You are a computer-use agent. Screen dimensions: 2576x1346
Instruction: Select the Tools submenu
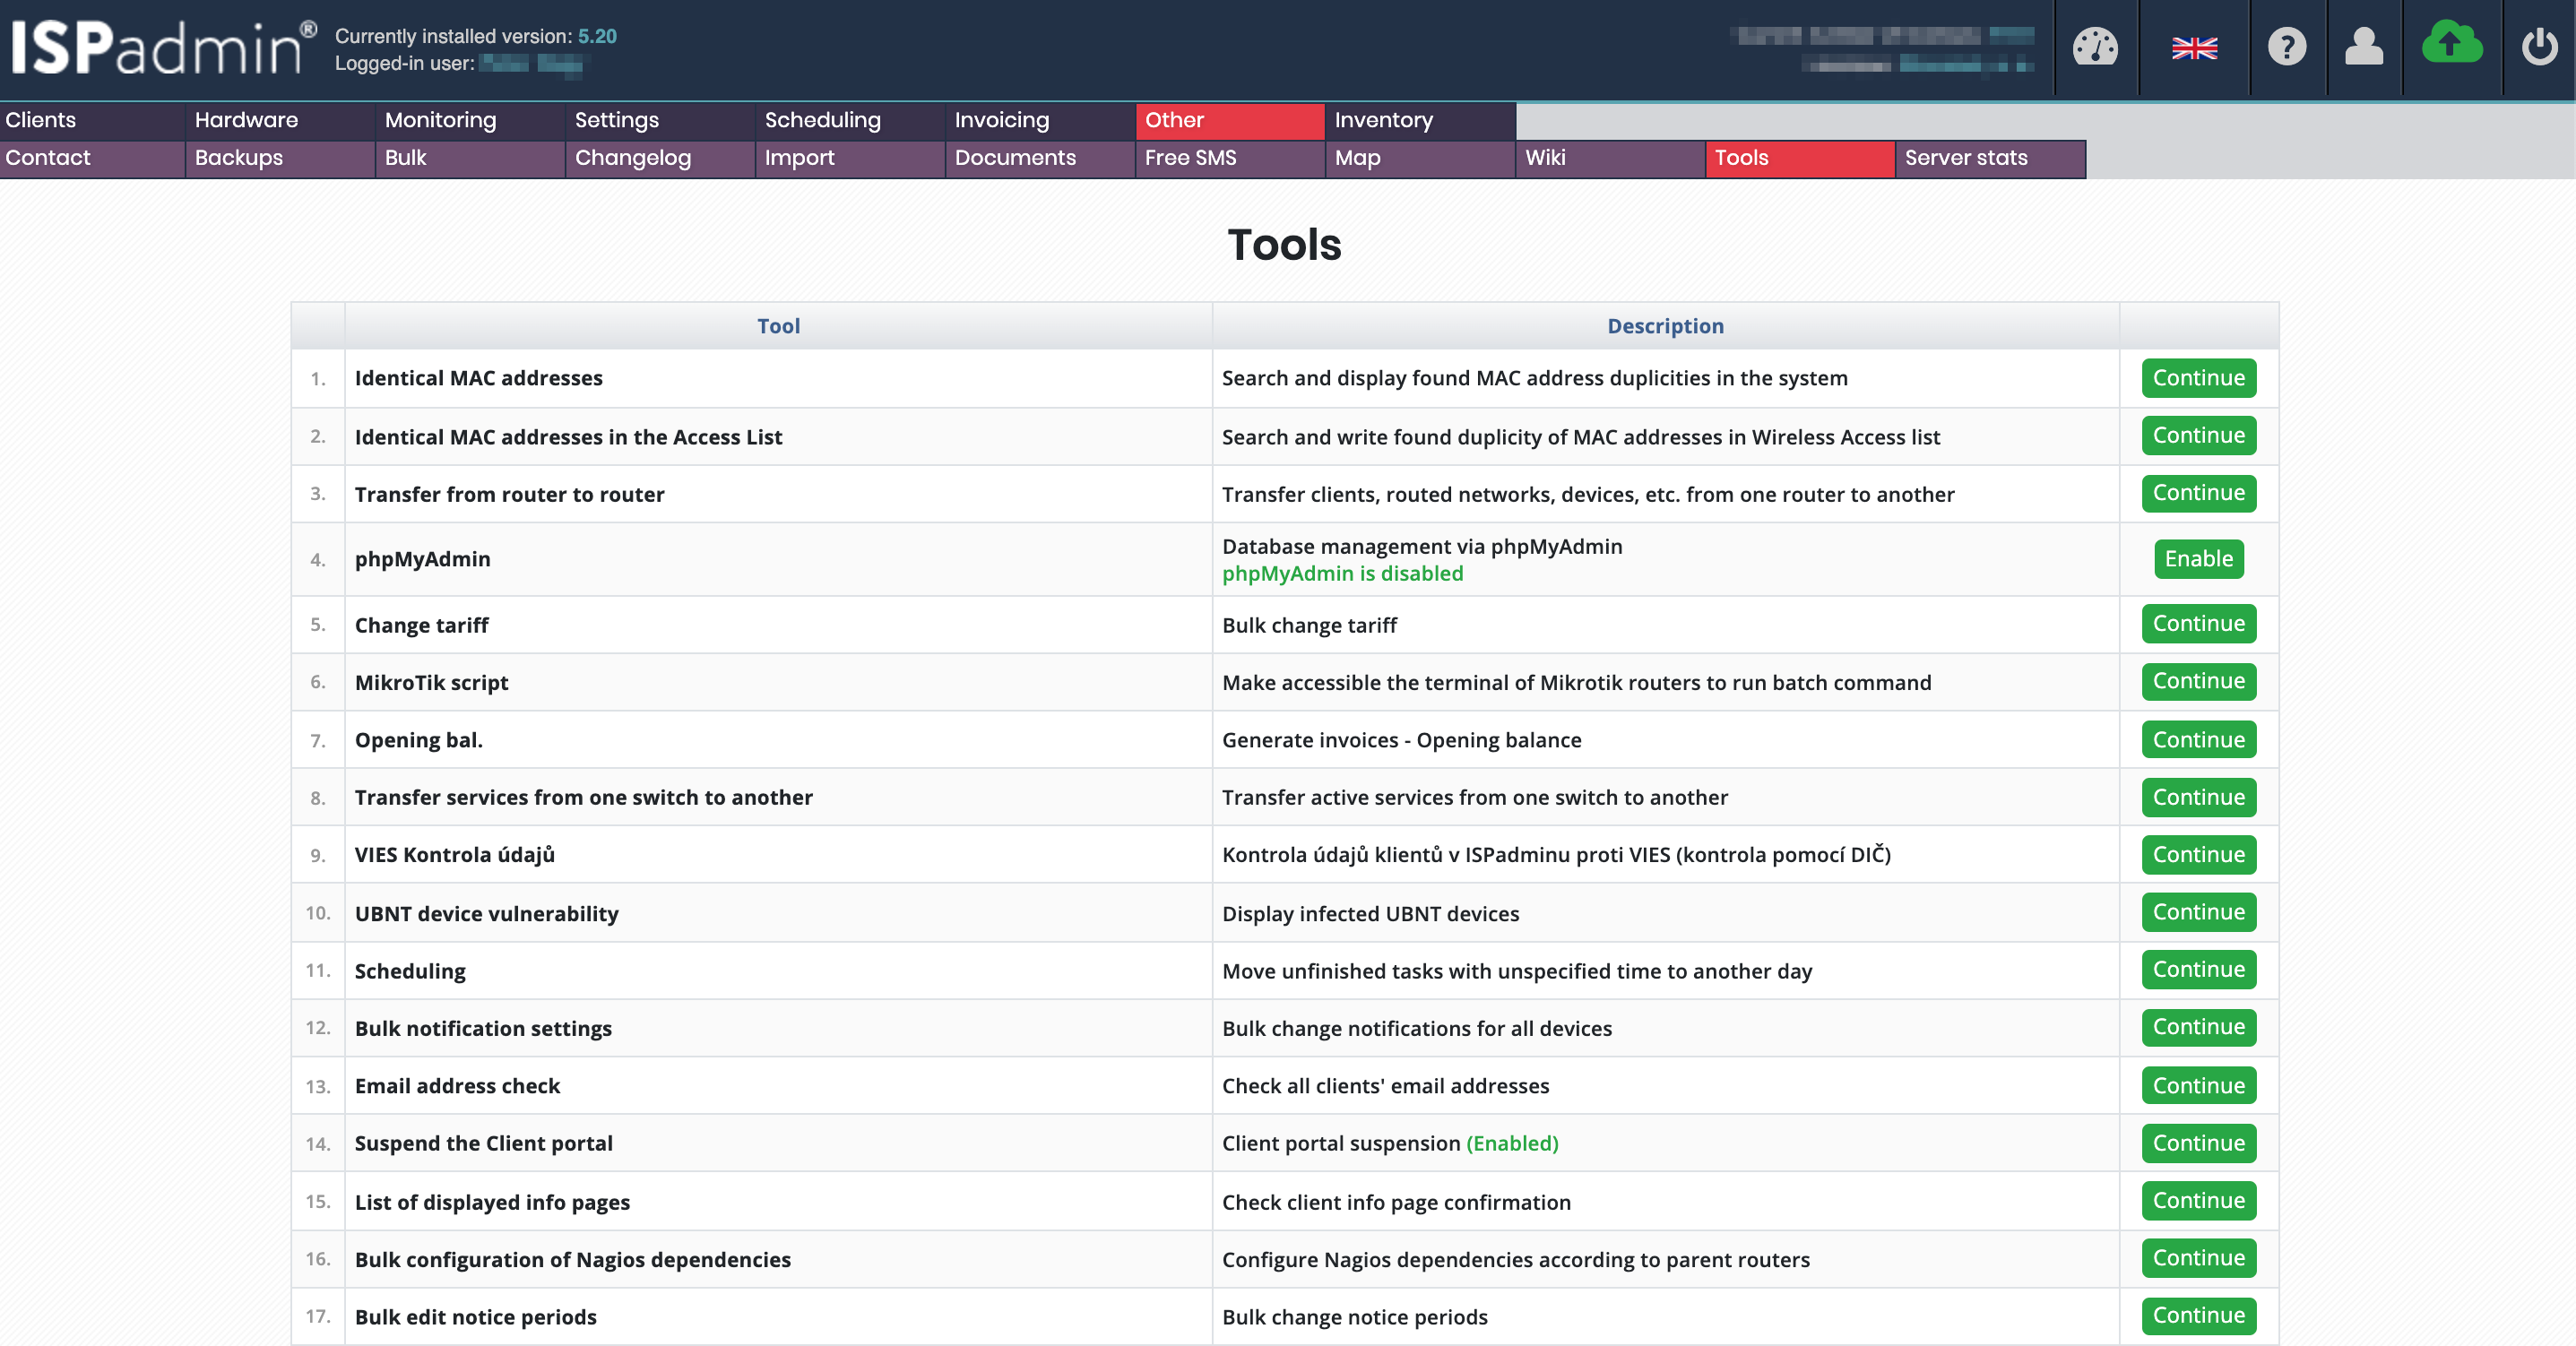[1801, 158]
